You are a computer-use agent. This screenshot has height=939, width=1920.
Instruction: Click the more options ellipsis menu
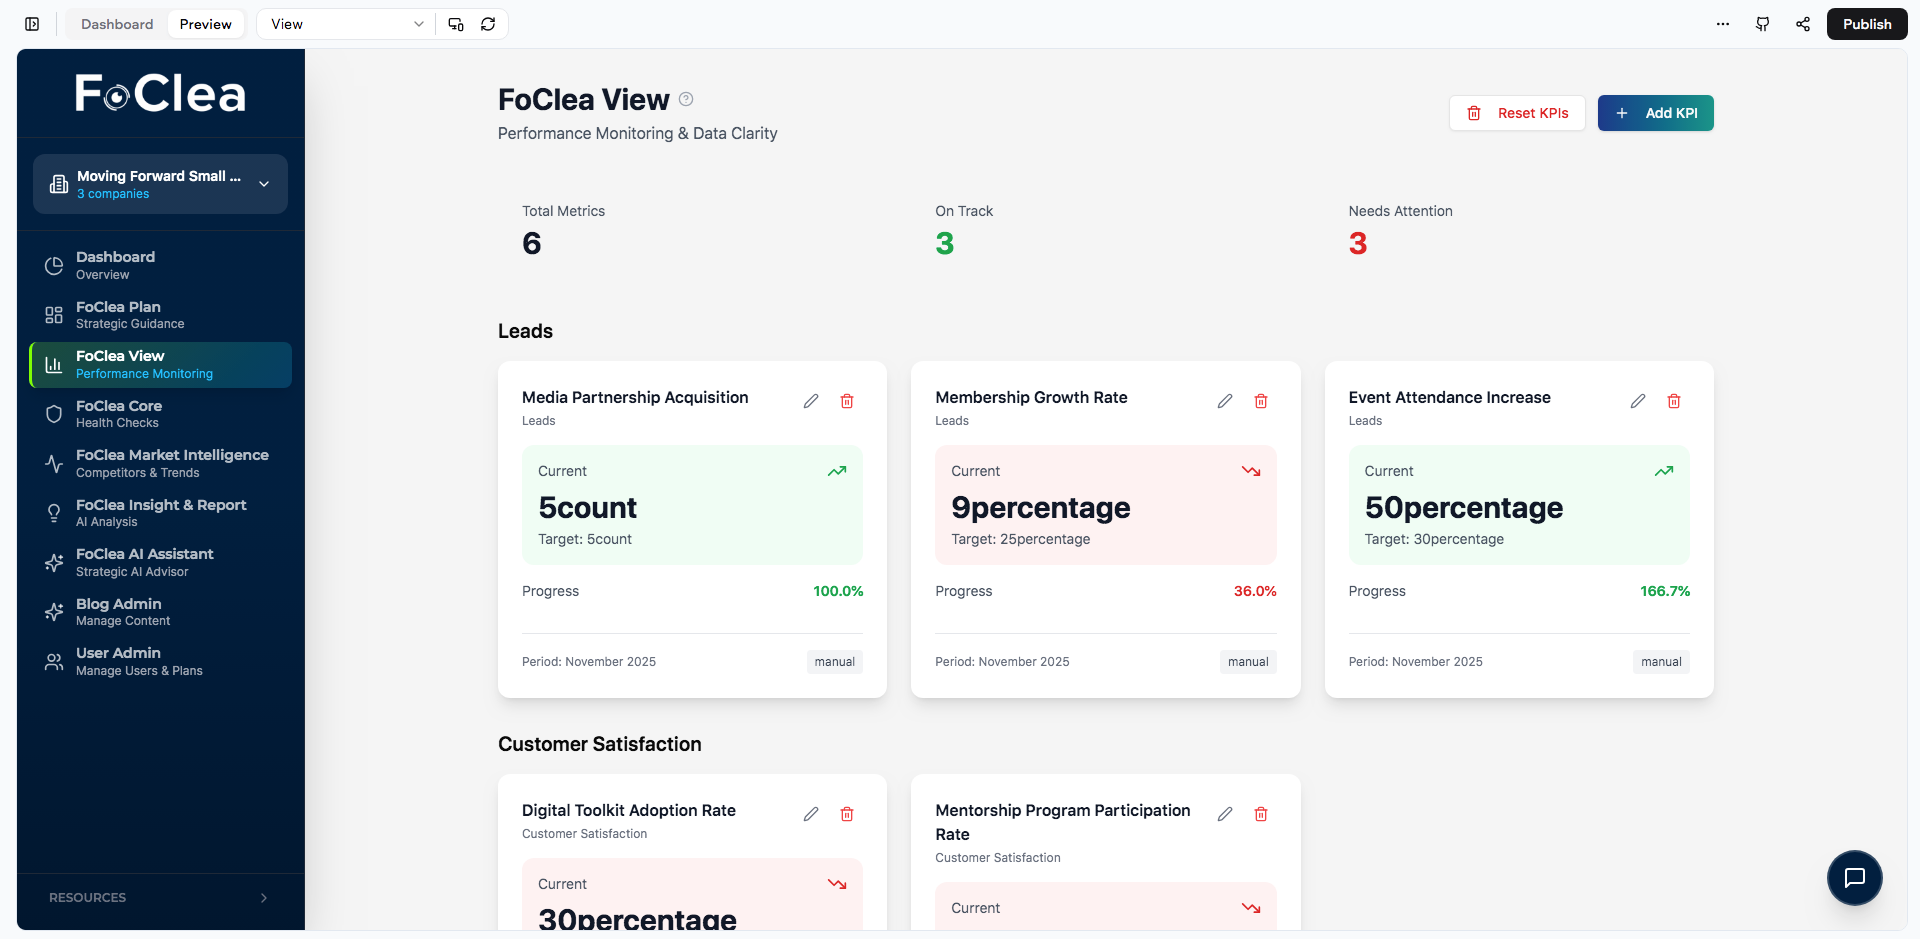(1722, 23)
